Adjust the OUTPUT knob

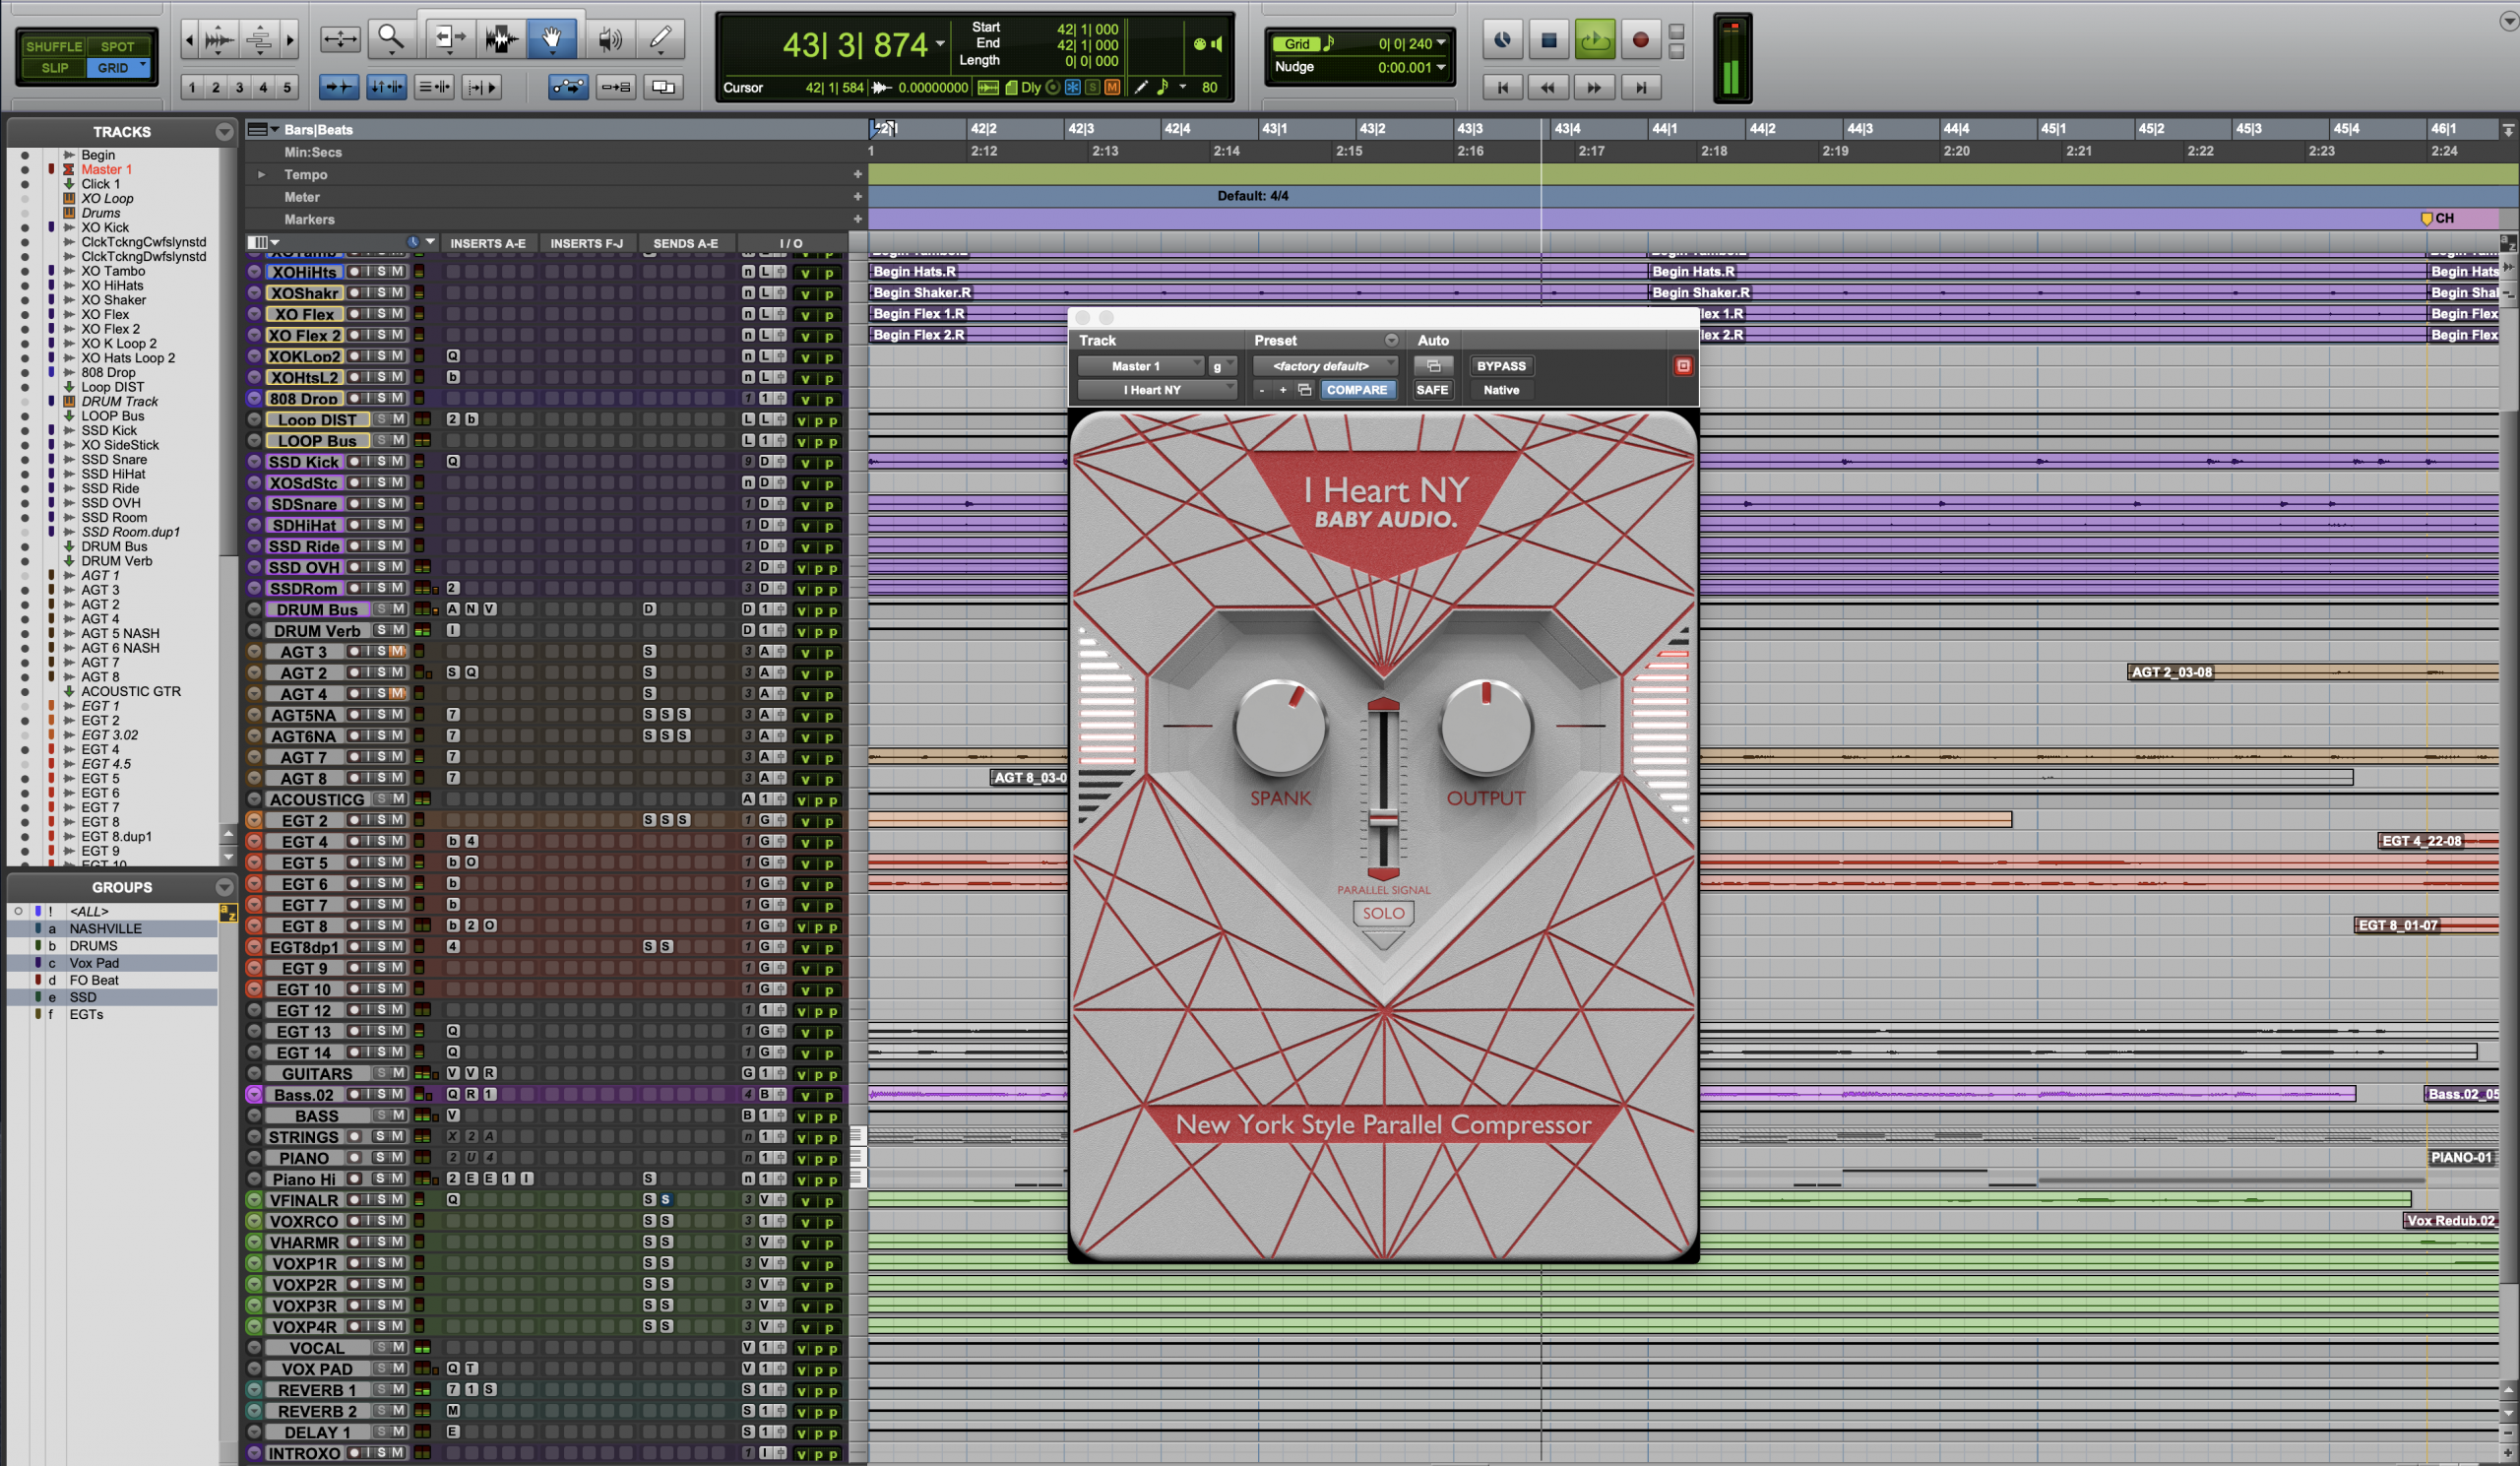[1486, 728]
